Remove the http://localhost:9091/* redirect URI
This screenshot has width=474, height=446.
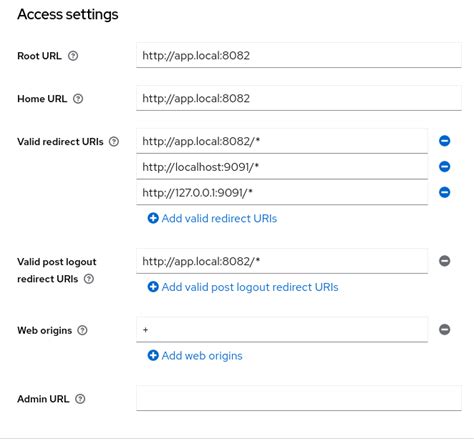click(444, 166)
